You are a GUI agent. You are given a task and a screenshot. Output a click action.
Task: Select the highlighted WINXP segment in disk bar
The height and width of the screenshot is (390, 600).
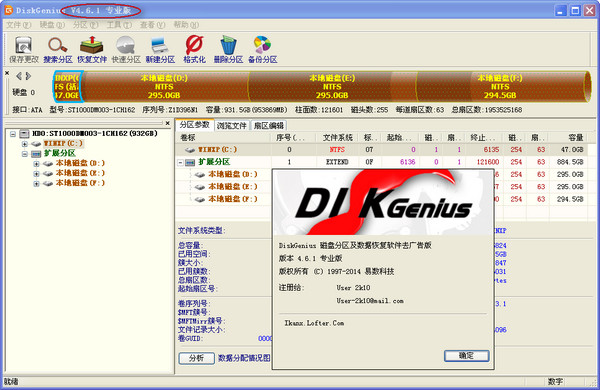[x=67, y=86]
